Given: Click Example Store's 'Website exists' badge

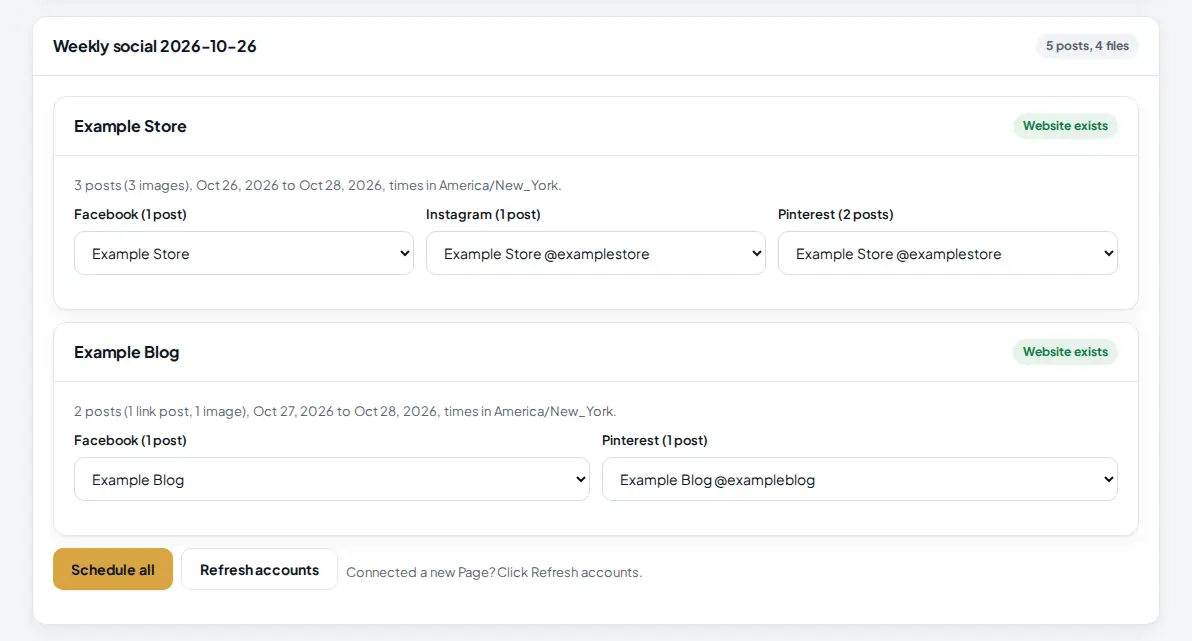Looking at the screenshot, I should point(1065,125).
